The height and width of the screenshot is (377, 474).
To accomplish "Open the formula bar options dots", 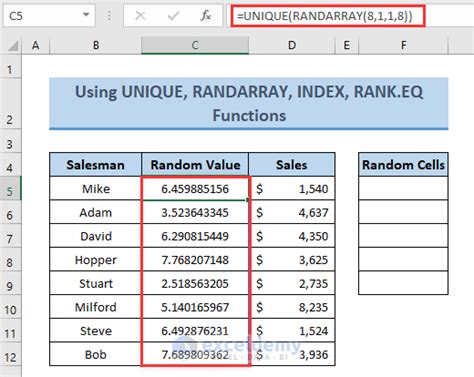I will [109, 15].
